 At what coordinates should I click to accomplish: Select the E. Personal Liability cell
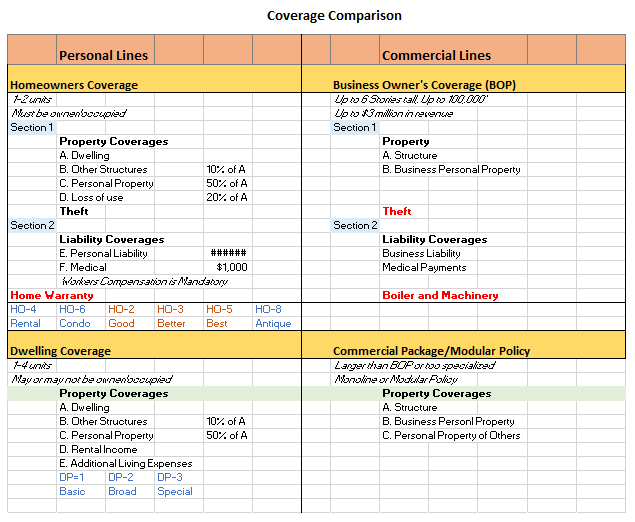point(103,254)
